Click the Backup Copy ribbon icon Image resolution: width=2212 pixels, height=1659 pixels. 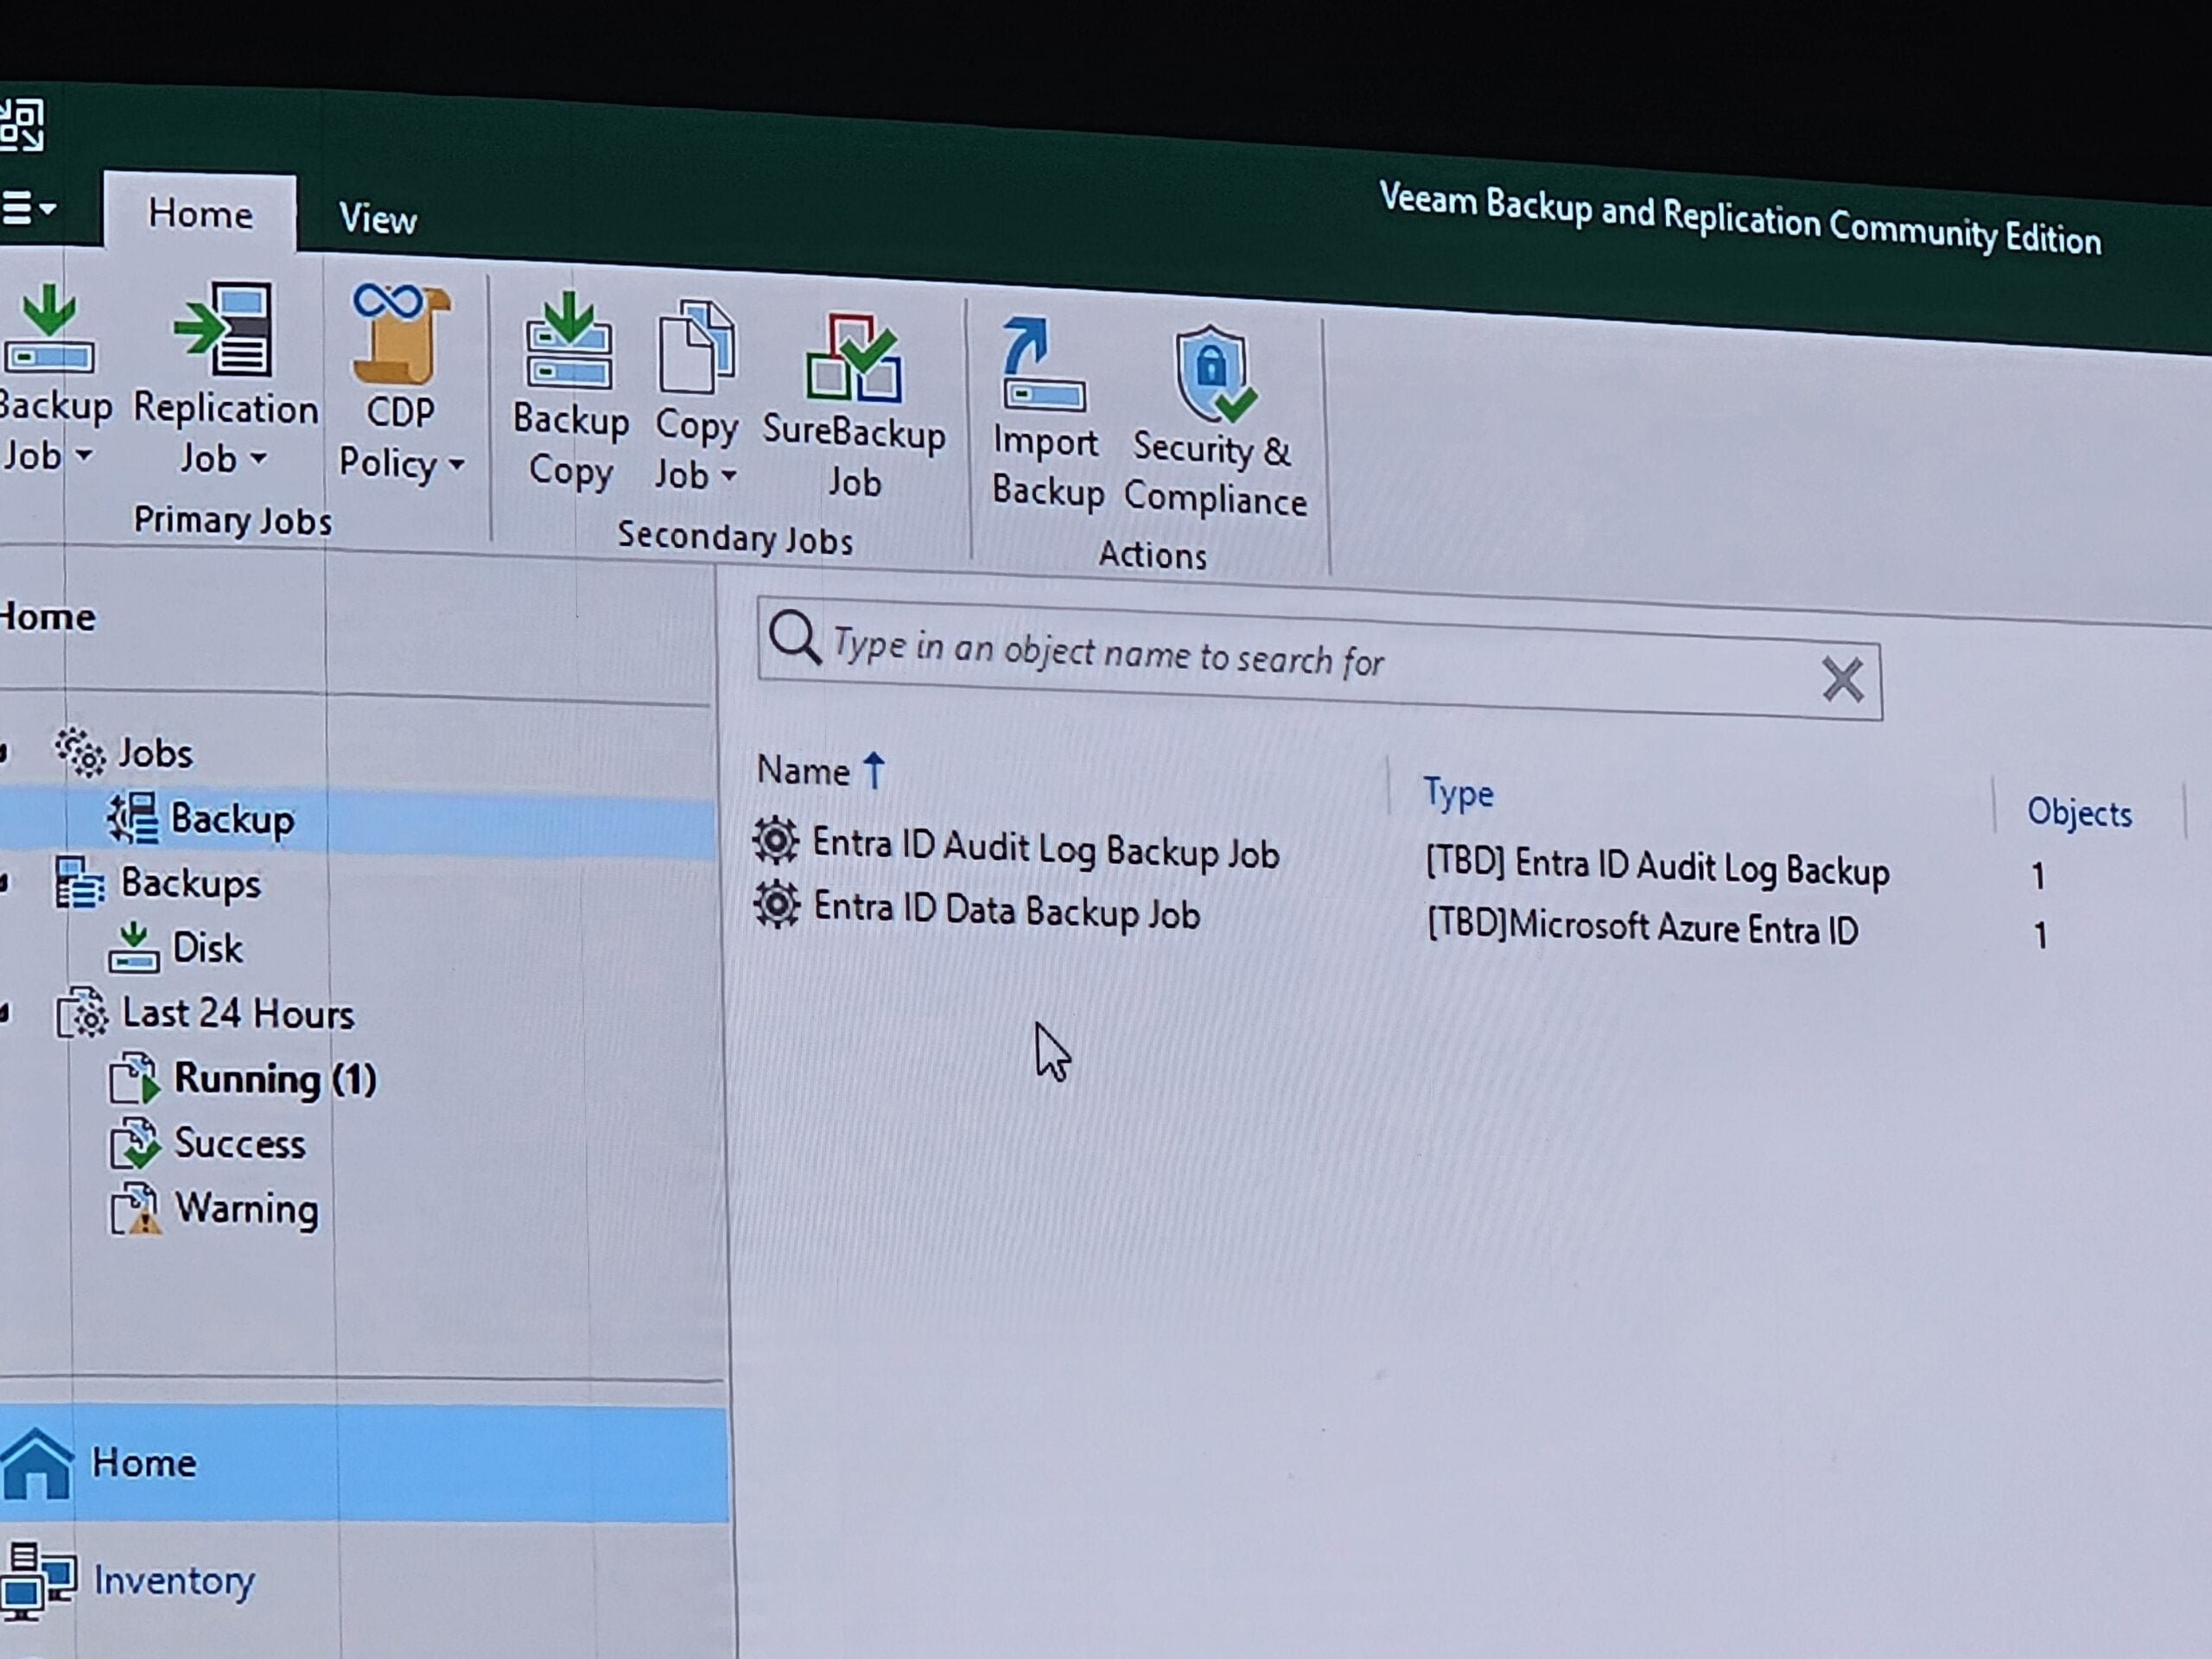click(569, 345)
